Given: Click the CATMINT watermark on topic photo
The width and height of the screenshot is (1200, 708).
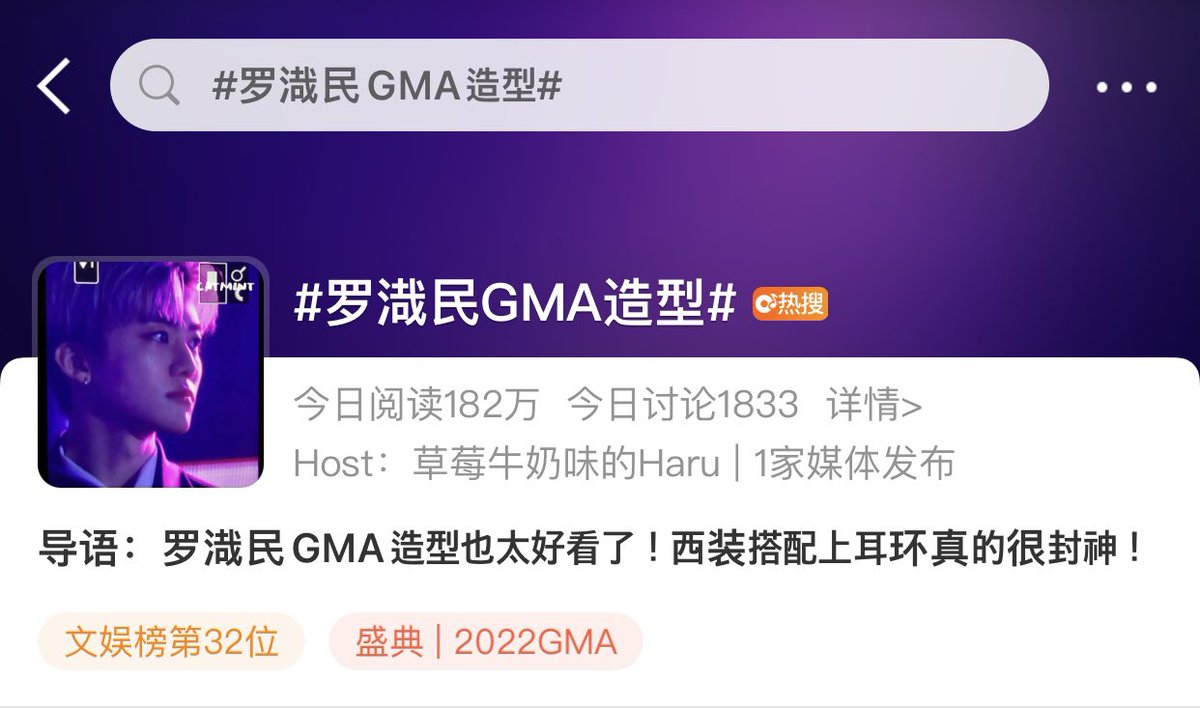Looking at the screenshot, I should (x=225, y=286).
